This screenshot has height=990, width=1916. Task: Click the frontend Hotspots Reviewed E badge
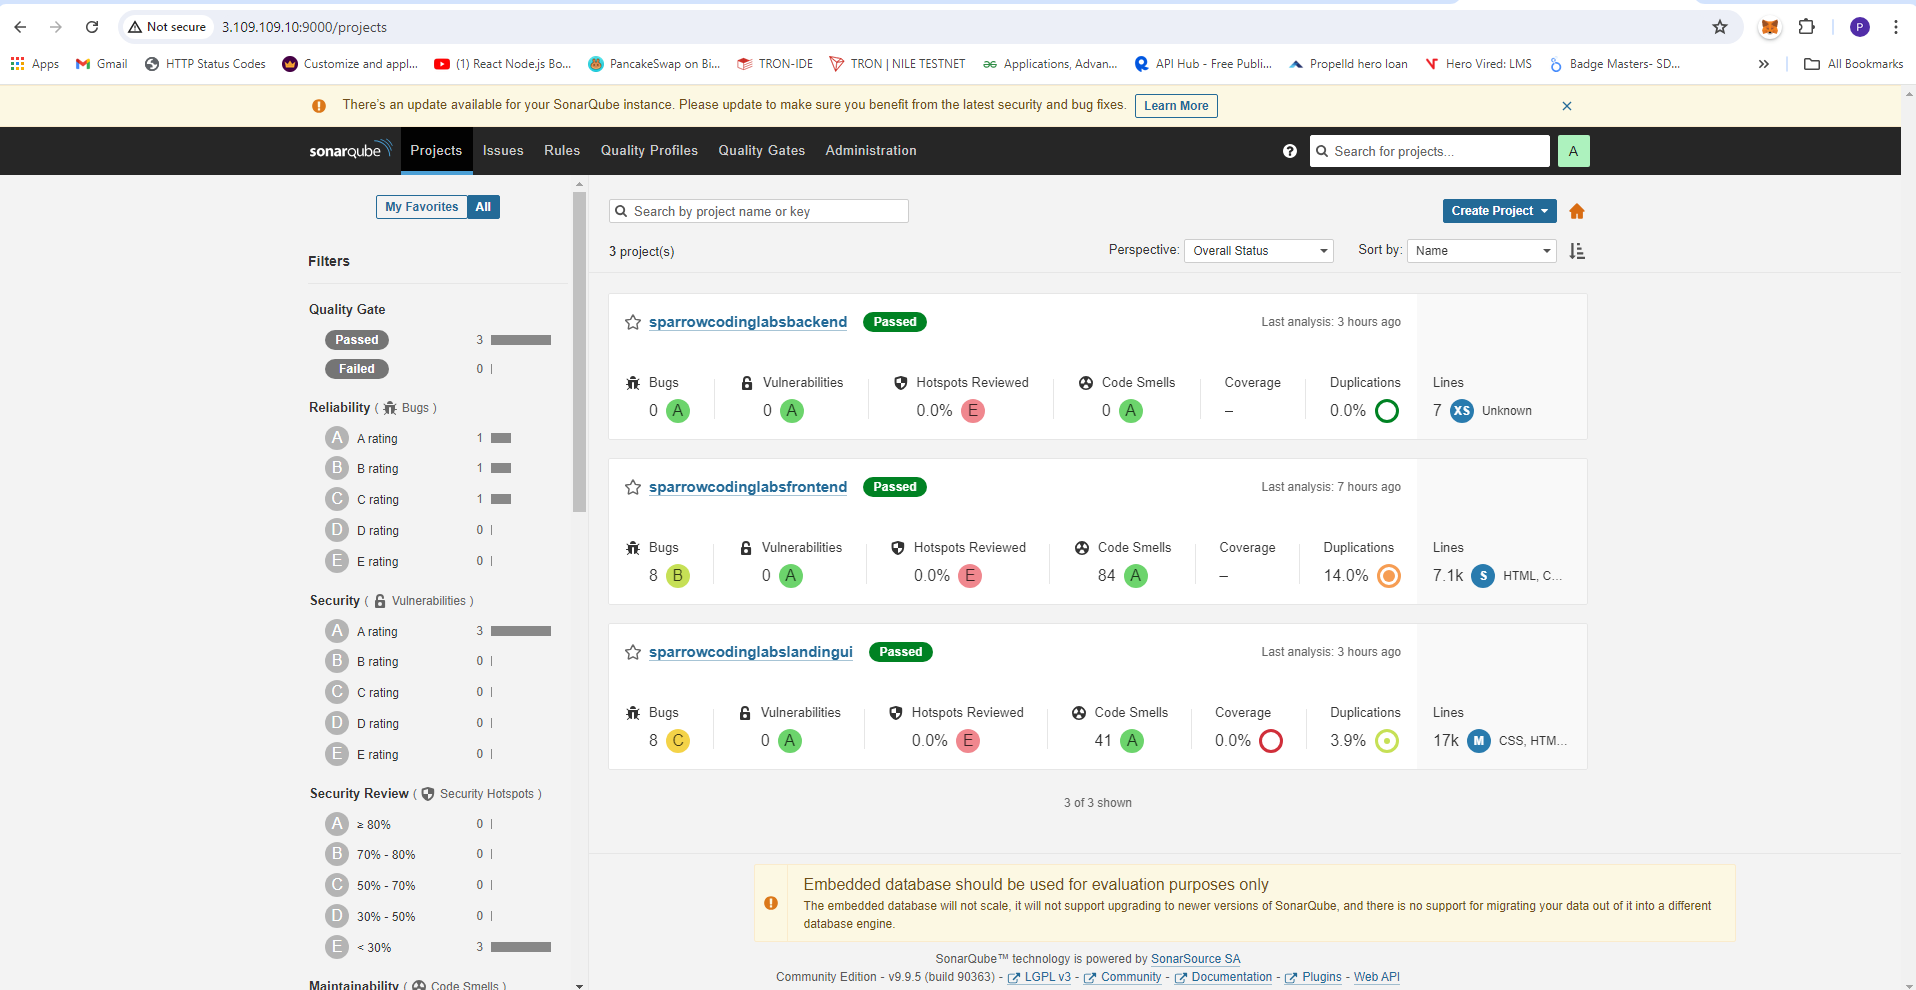tap(970, 576)
